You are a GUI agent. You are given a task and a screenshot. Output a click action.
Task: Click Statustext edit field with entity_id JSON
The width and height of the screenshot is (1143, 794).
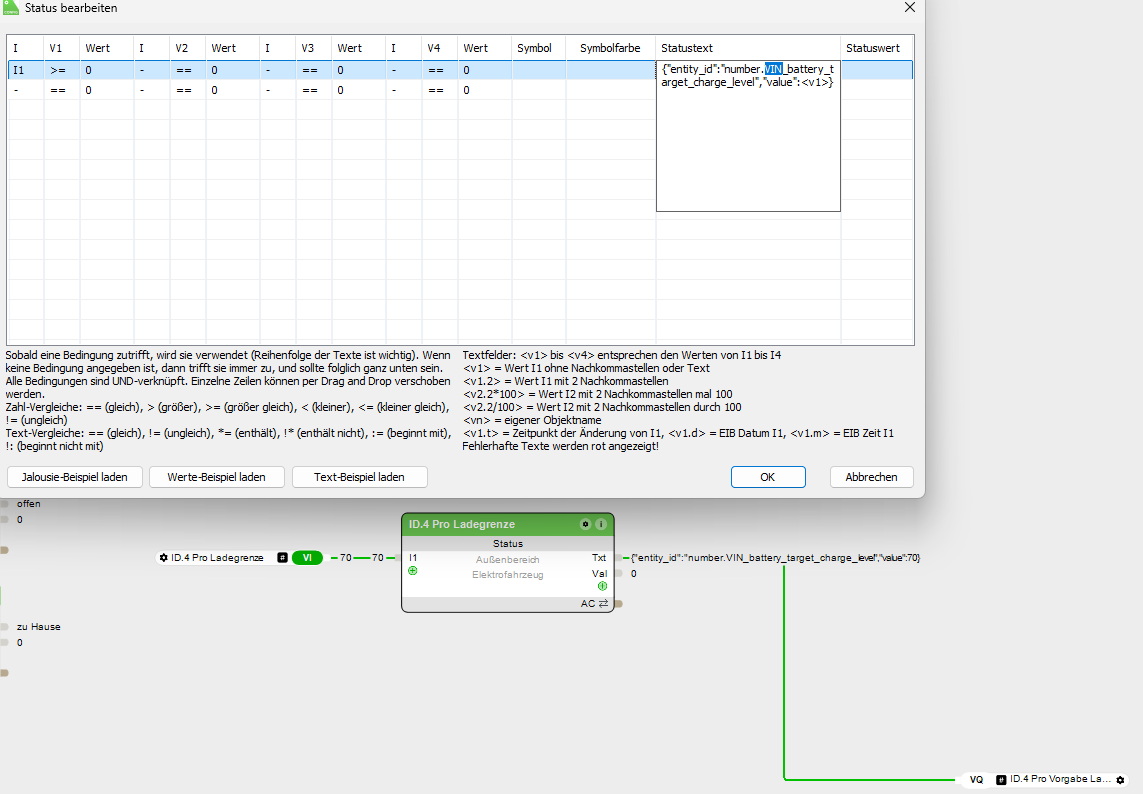point(748,136)
